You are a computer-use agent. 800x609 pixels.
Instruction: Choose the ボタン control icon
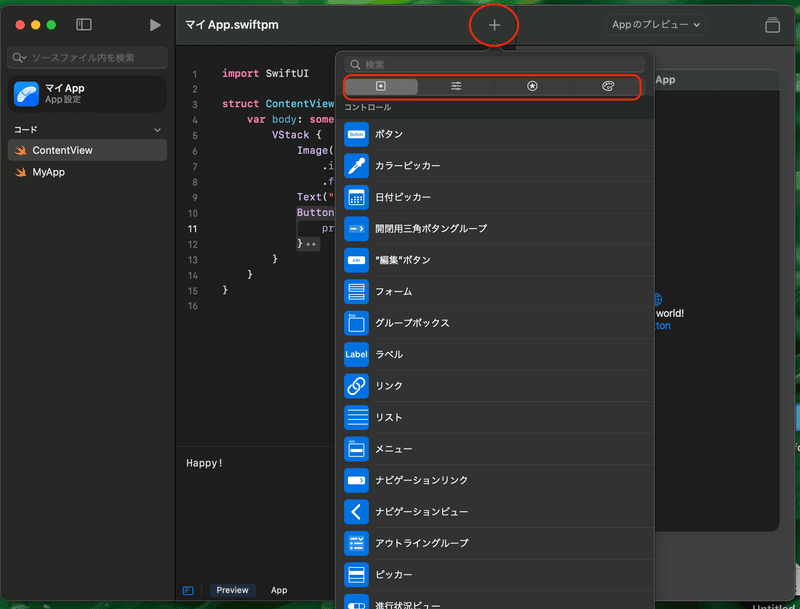tap(356, 134)
